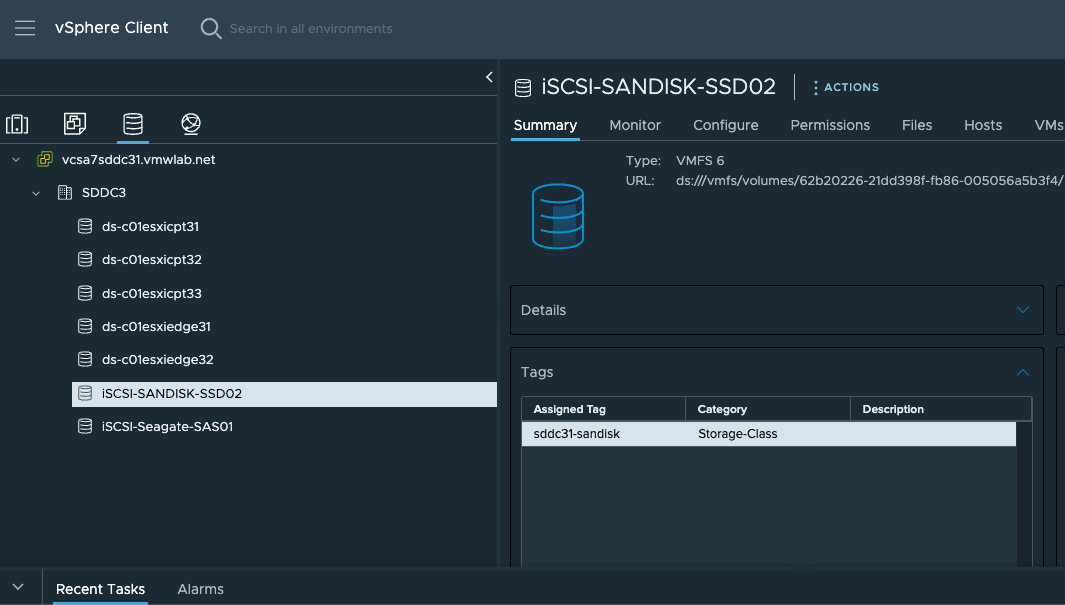This screenshot has width=1065, height=605.
Task: Select the sddc31-sandisk tag row
Action: [768, 434]
